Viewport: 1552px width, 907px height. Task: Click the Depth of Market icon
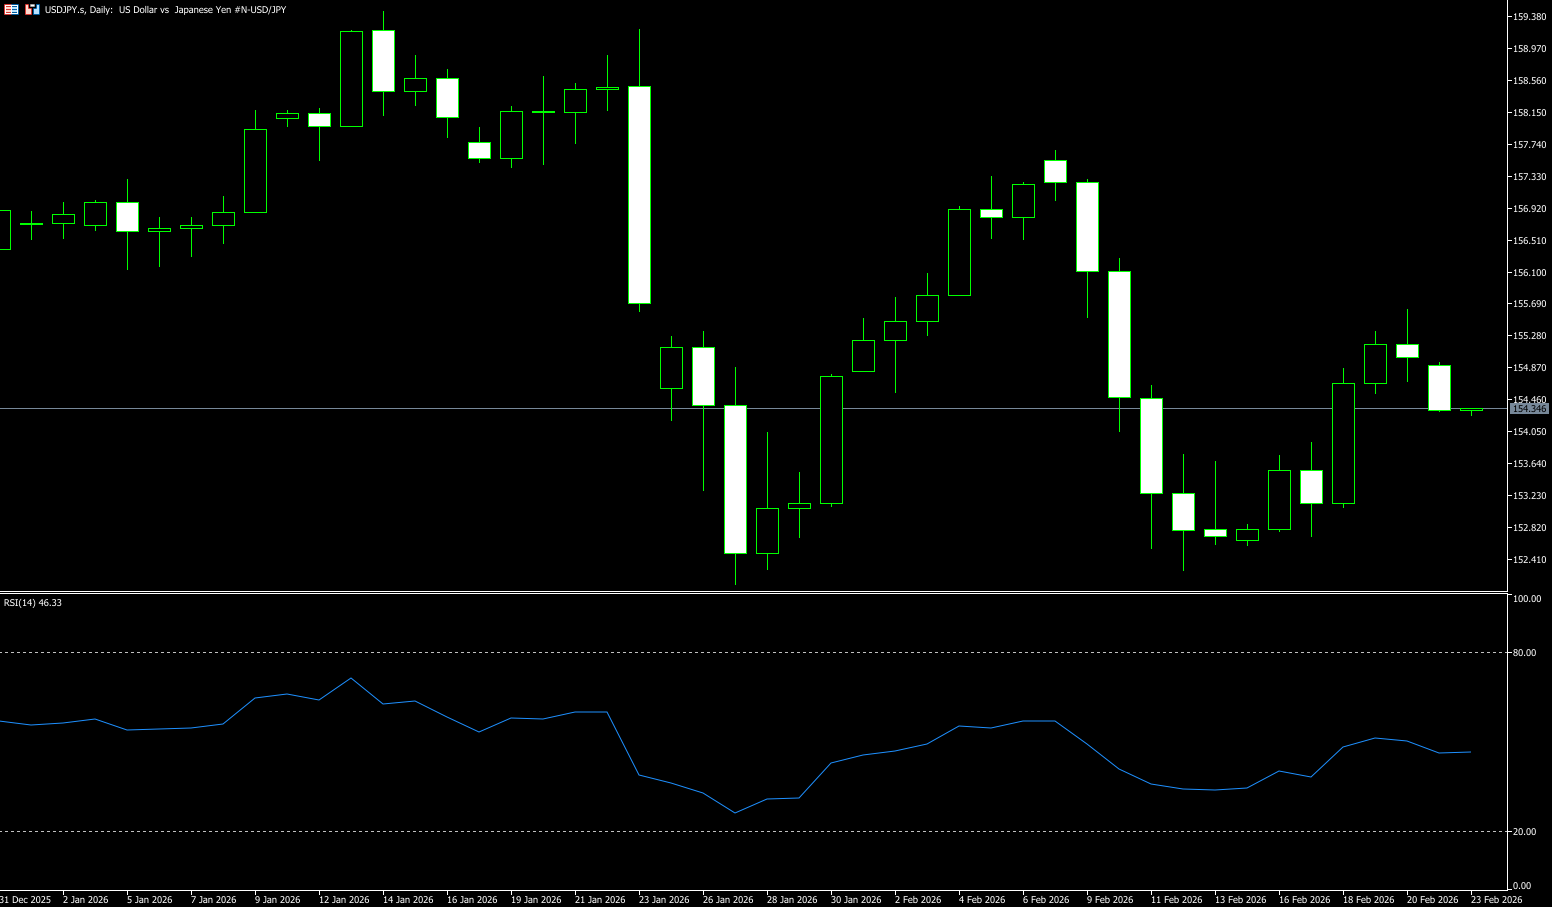tap(32, 9)
